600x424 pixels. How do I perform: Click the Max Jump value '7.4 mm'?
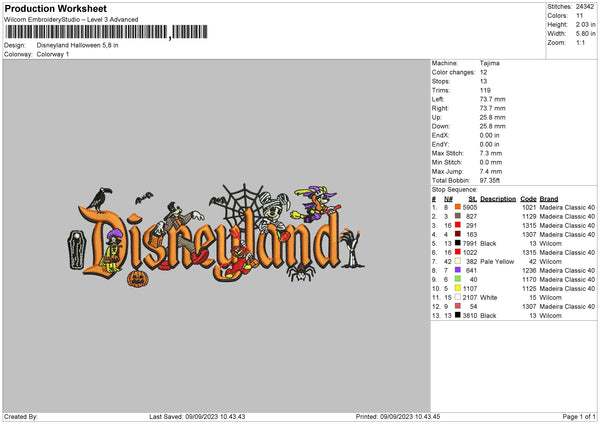(491, 171)
